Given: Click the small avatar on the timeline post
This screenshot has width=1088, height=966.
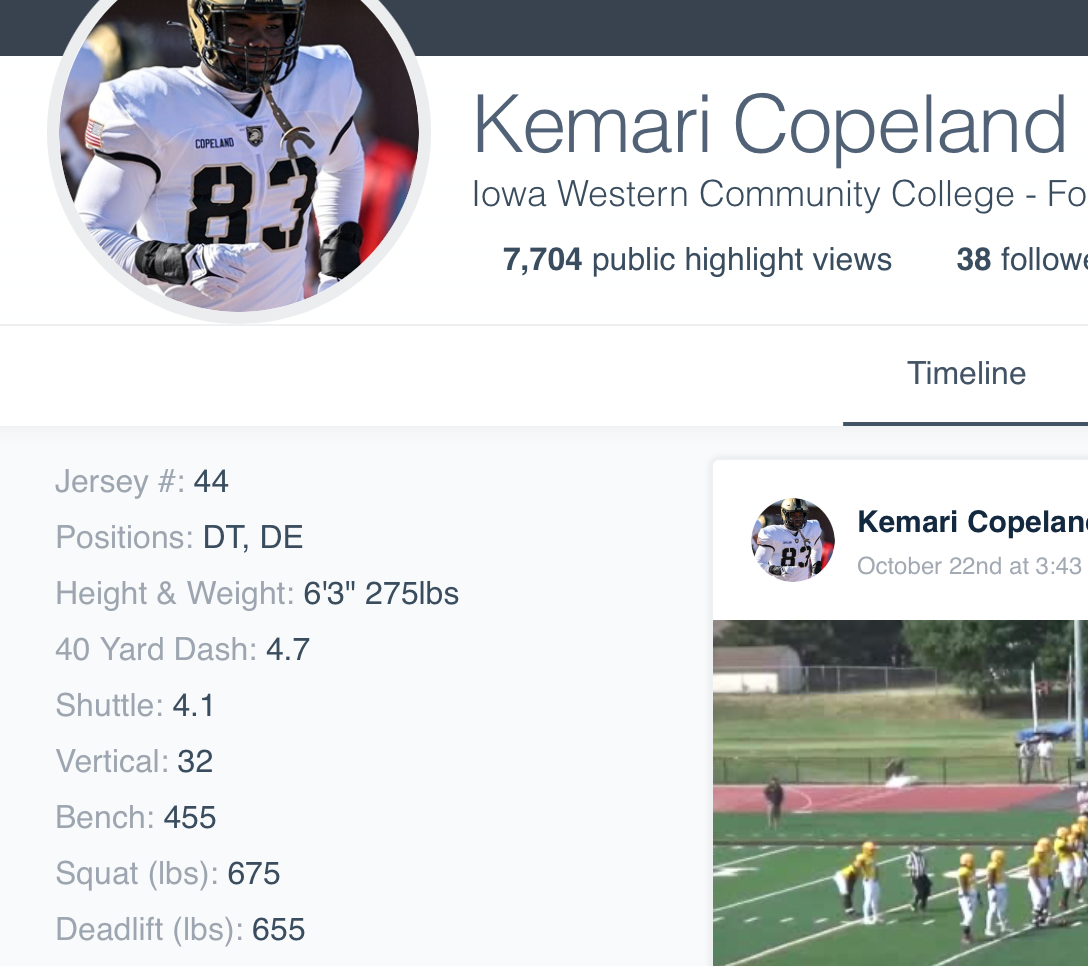Looking at the screenshot, I should [x=792, y=540].
